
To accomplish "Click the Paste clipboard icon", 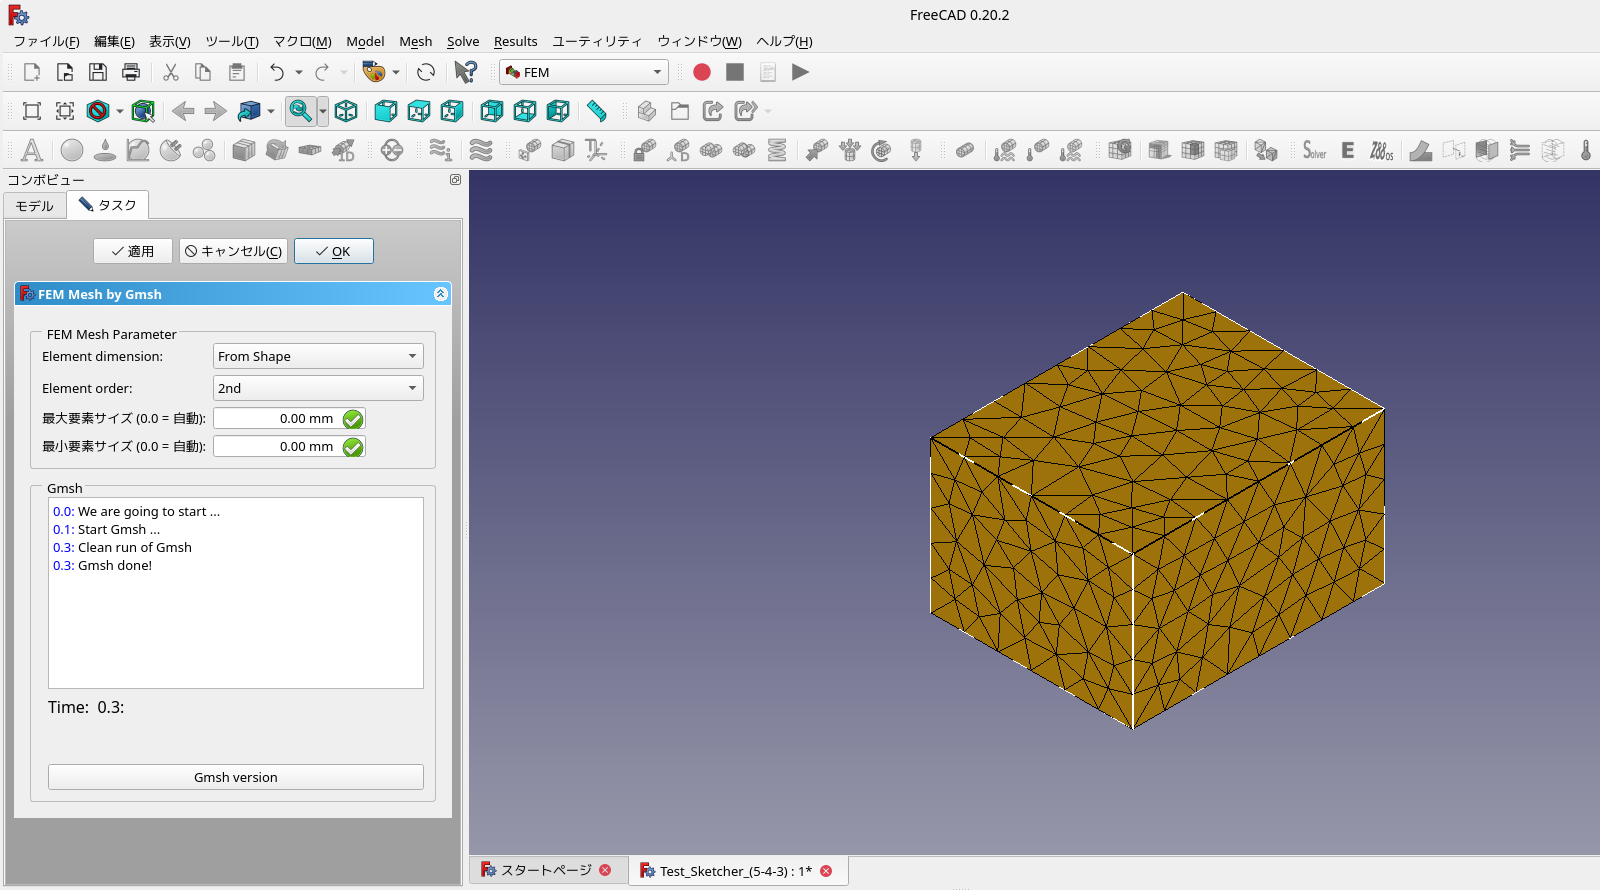I will click(237, 72).
